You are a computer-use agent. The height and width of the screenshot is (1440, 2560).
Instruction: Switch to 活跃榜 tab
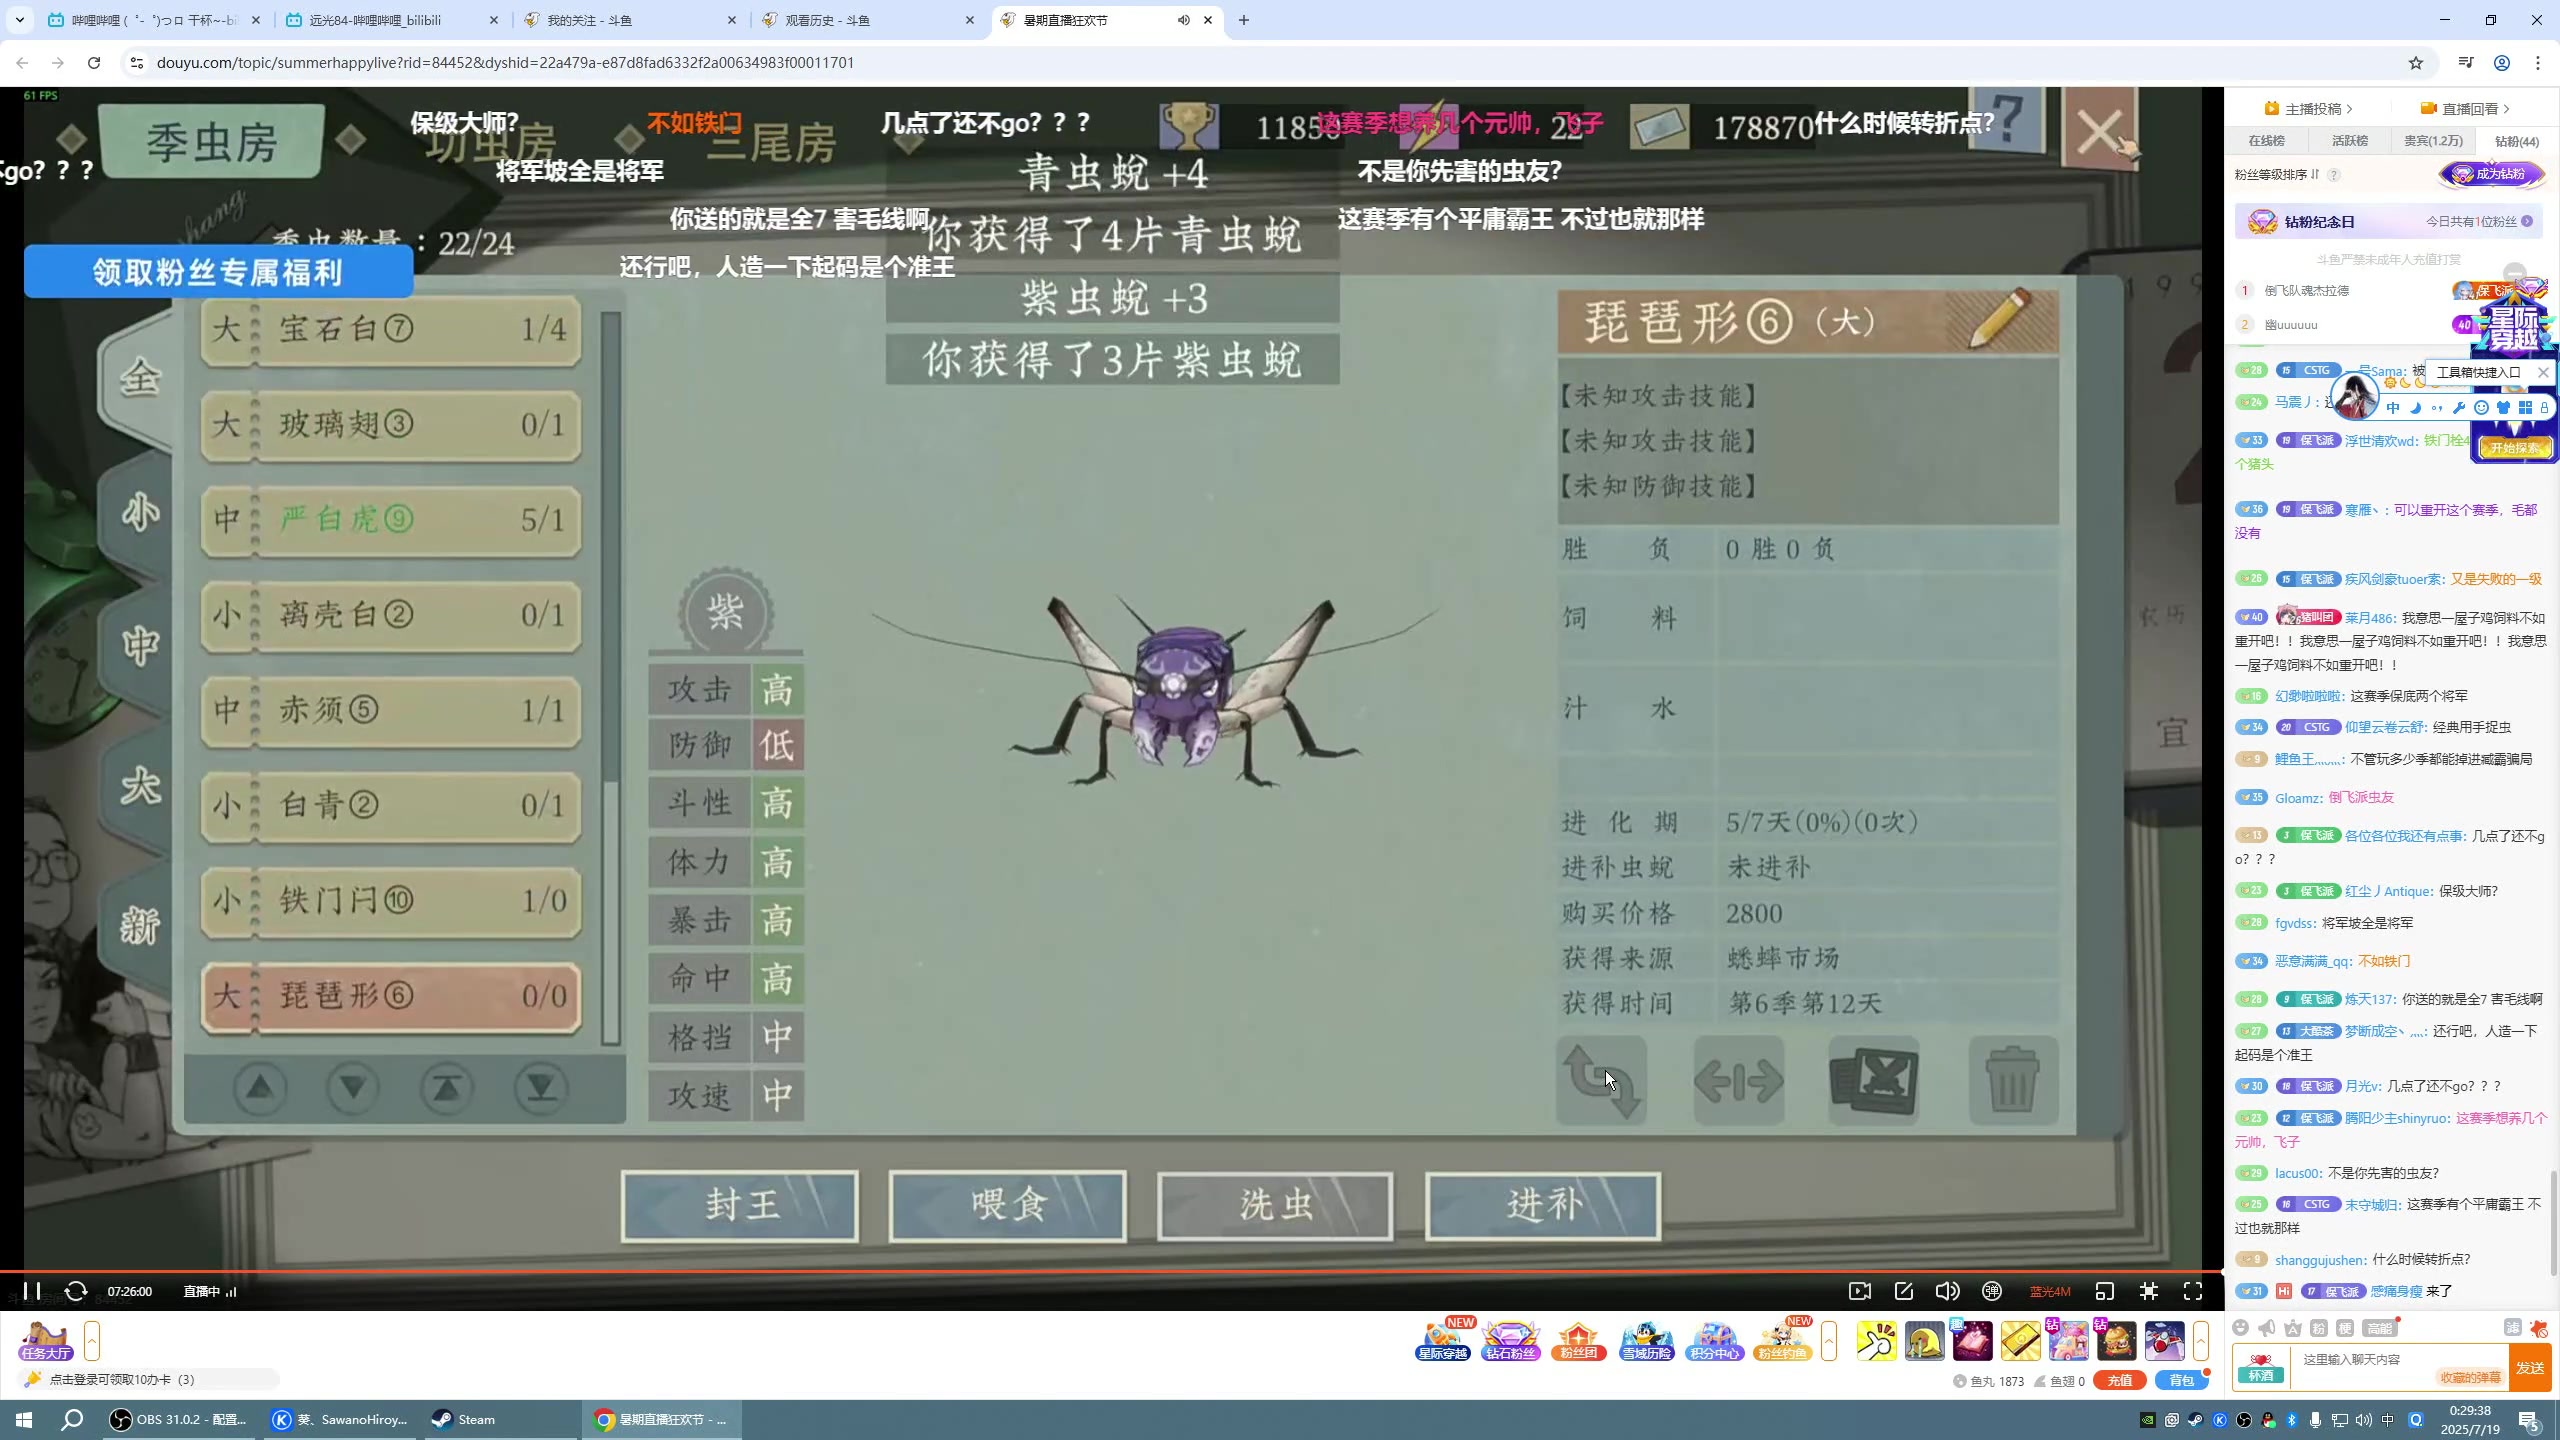(2350, 141)
